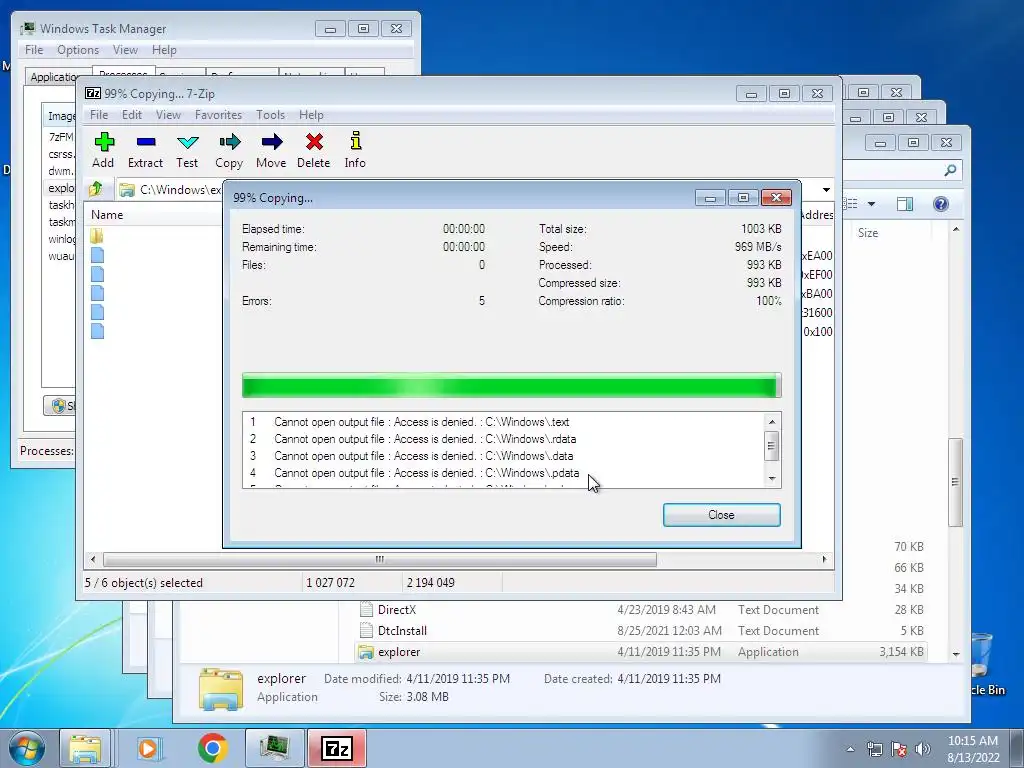Viewport: 1024px width, 768px height.
Task: Click the Delete toolbar icon
Action: [x=313, y=150]
